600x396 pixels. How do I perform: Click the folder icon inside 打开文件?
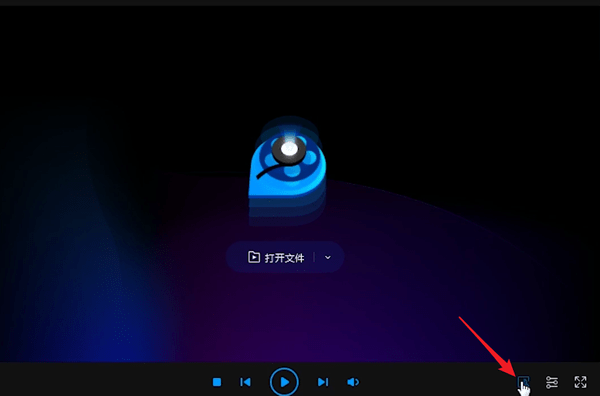coord(254,257)
